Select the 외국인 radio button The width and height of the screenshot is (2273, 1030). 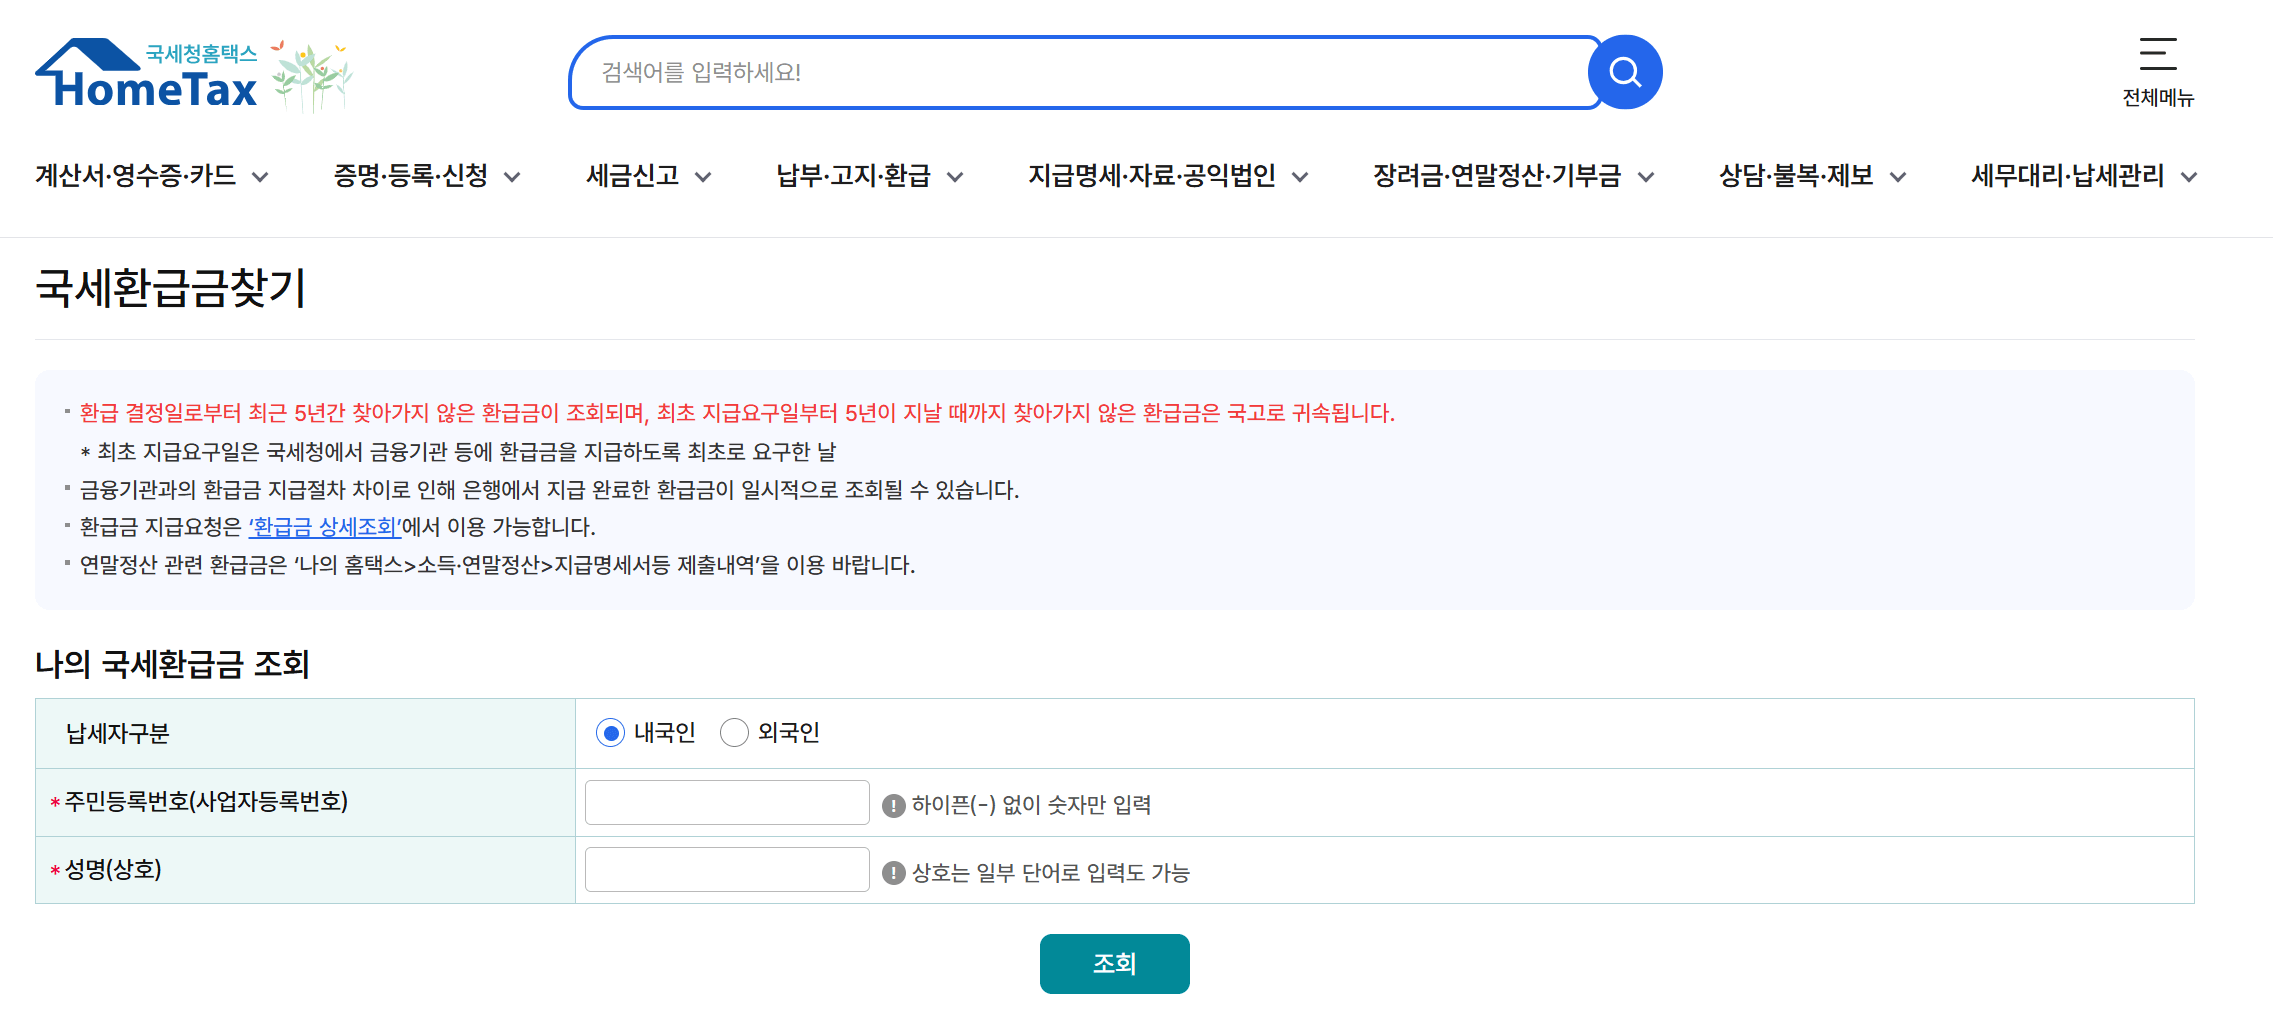click(735, 733)
